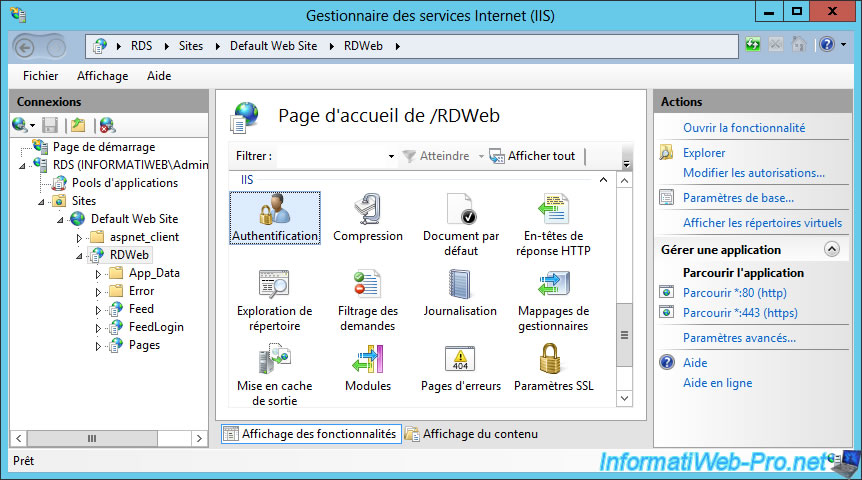
Task: Click the forward navigation arrow button
Action: pyautogui.click(x=56, y=48)
